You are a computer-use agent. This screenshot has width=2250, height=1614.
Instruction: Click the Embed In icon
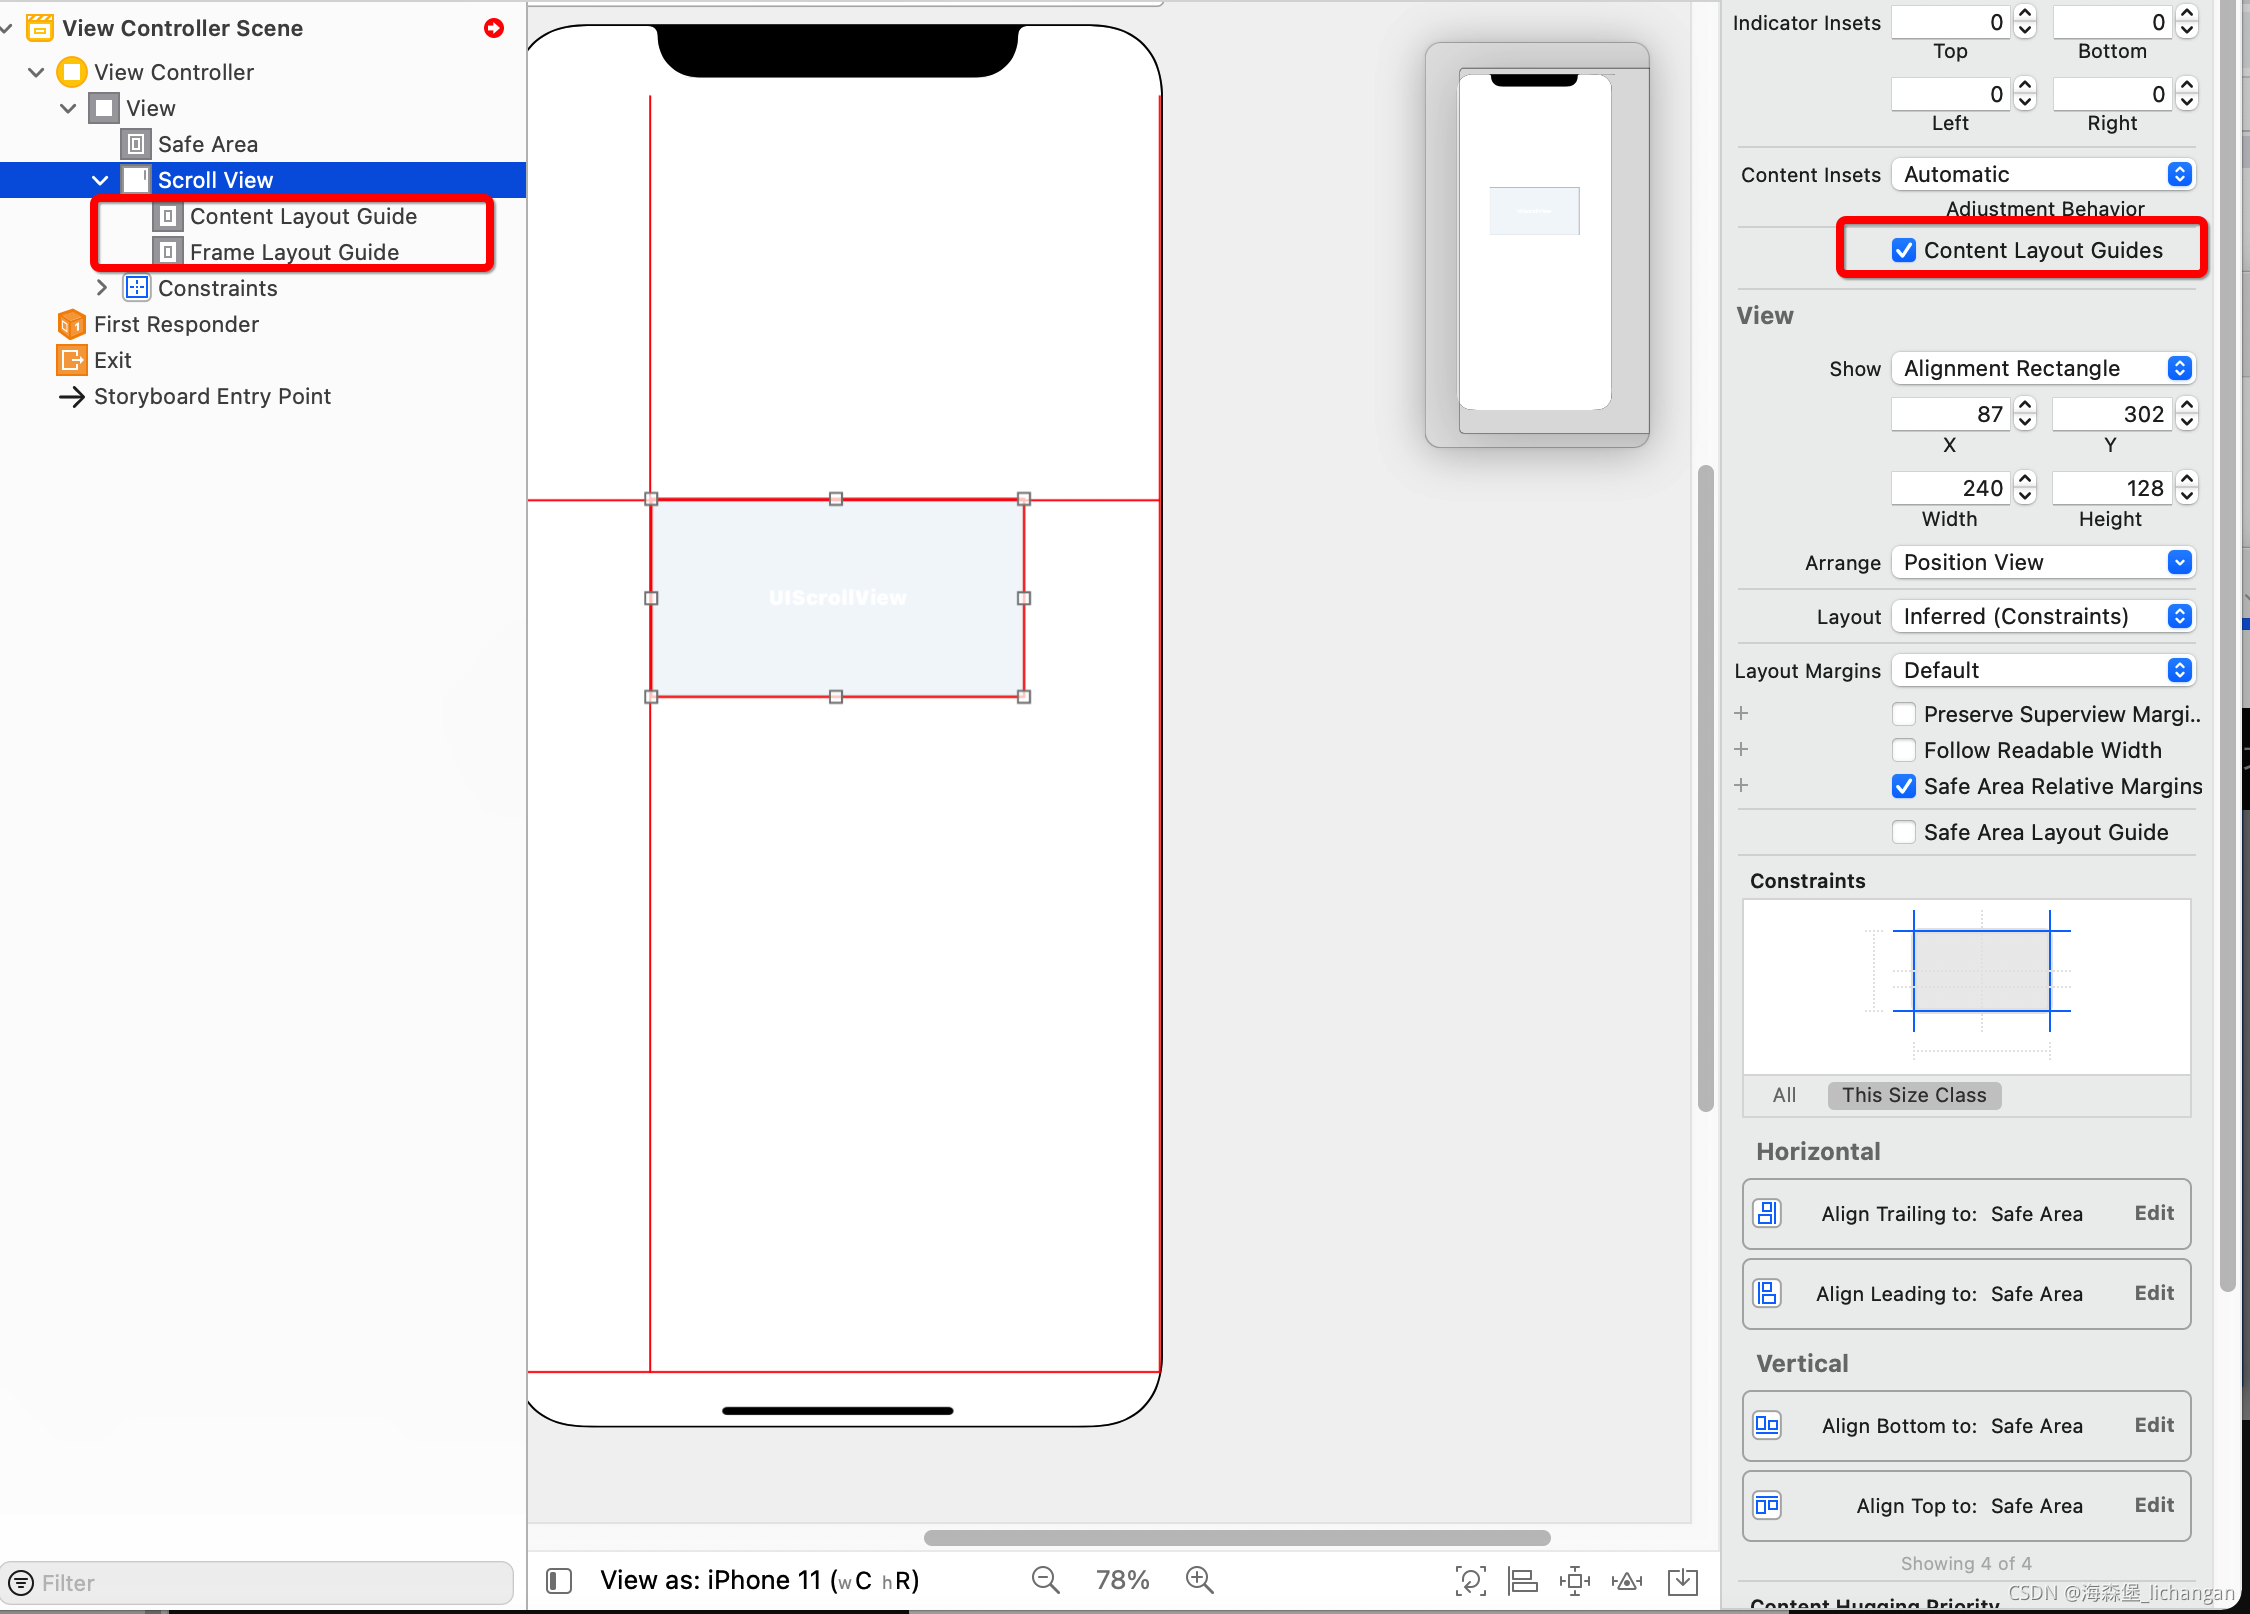click(x=1683, y=1581)
